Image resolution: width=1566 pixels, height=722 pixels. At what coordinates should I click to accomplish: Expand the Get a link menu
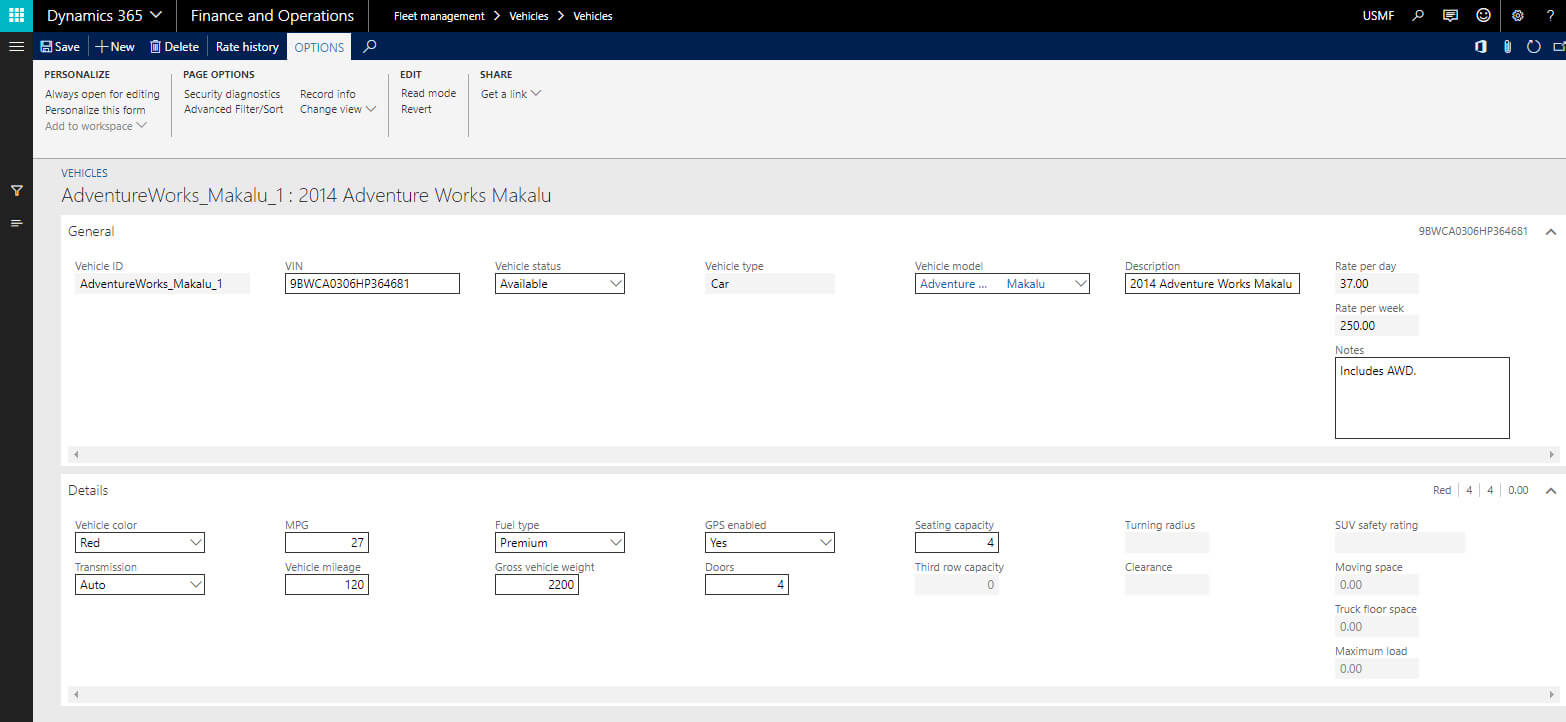pyautogui.click(x=511, y=94)
